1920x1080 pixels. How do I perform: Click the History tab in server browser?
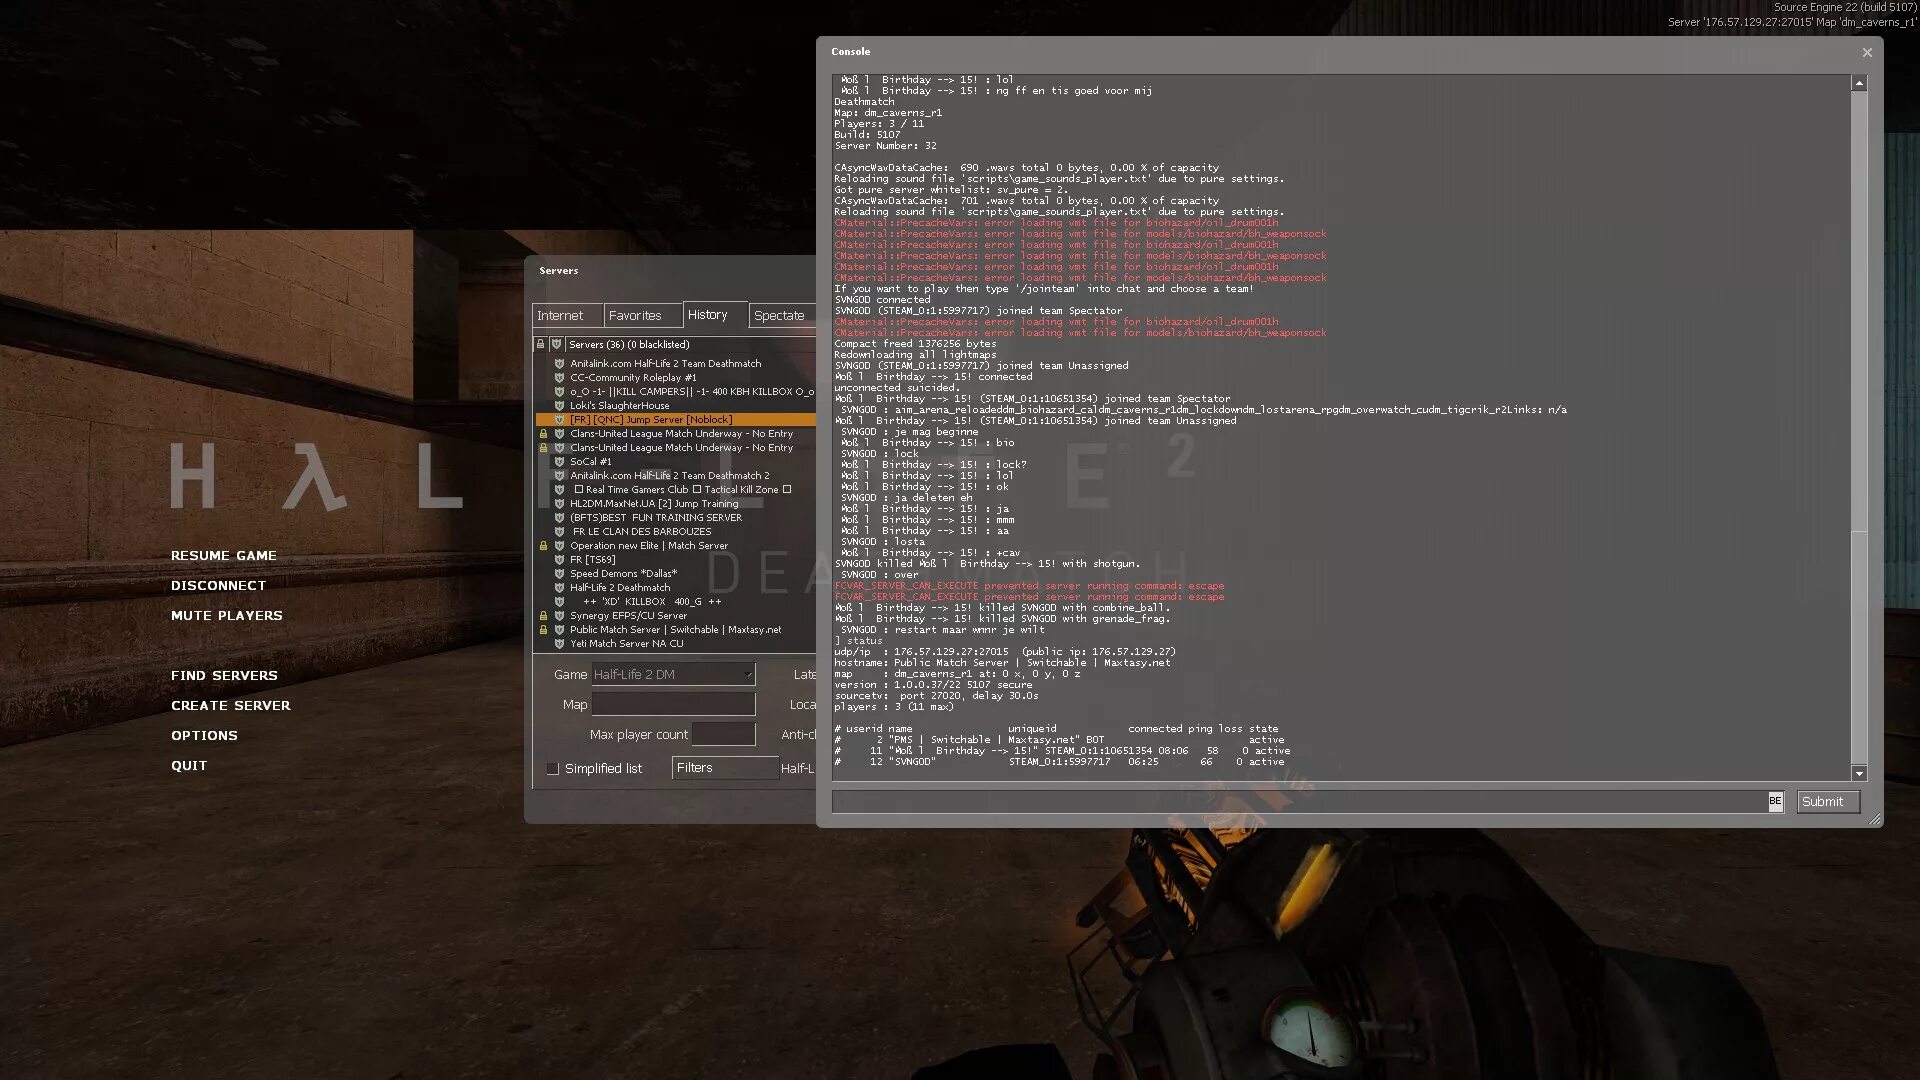click(x=708, y=314)
